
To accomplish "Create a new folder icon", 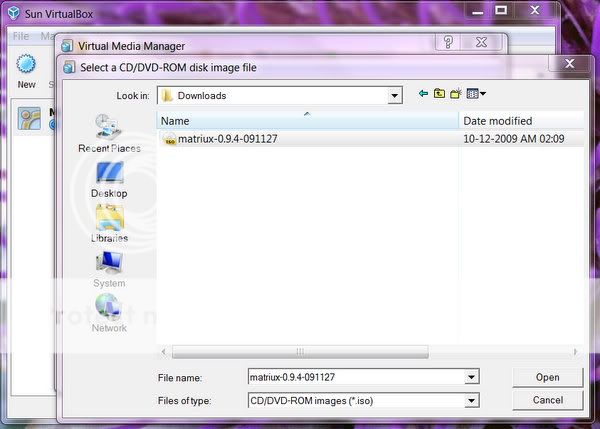I will [x=455, y=93].
